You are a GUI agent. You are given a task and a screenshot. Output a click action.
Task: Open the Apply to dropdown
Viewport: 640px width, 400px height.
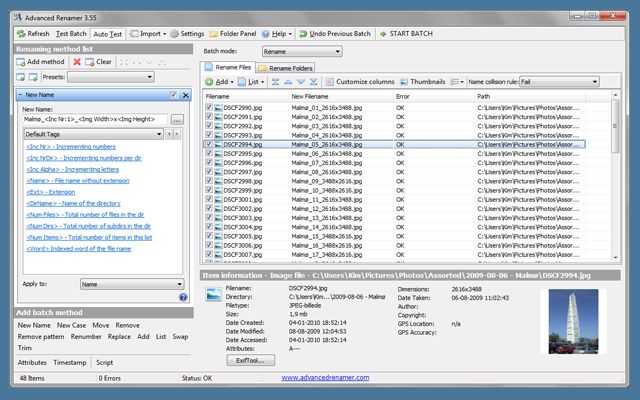[132, 284]
